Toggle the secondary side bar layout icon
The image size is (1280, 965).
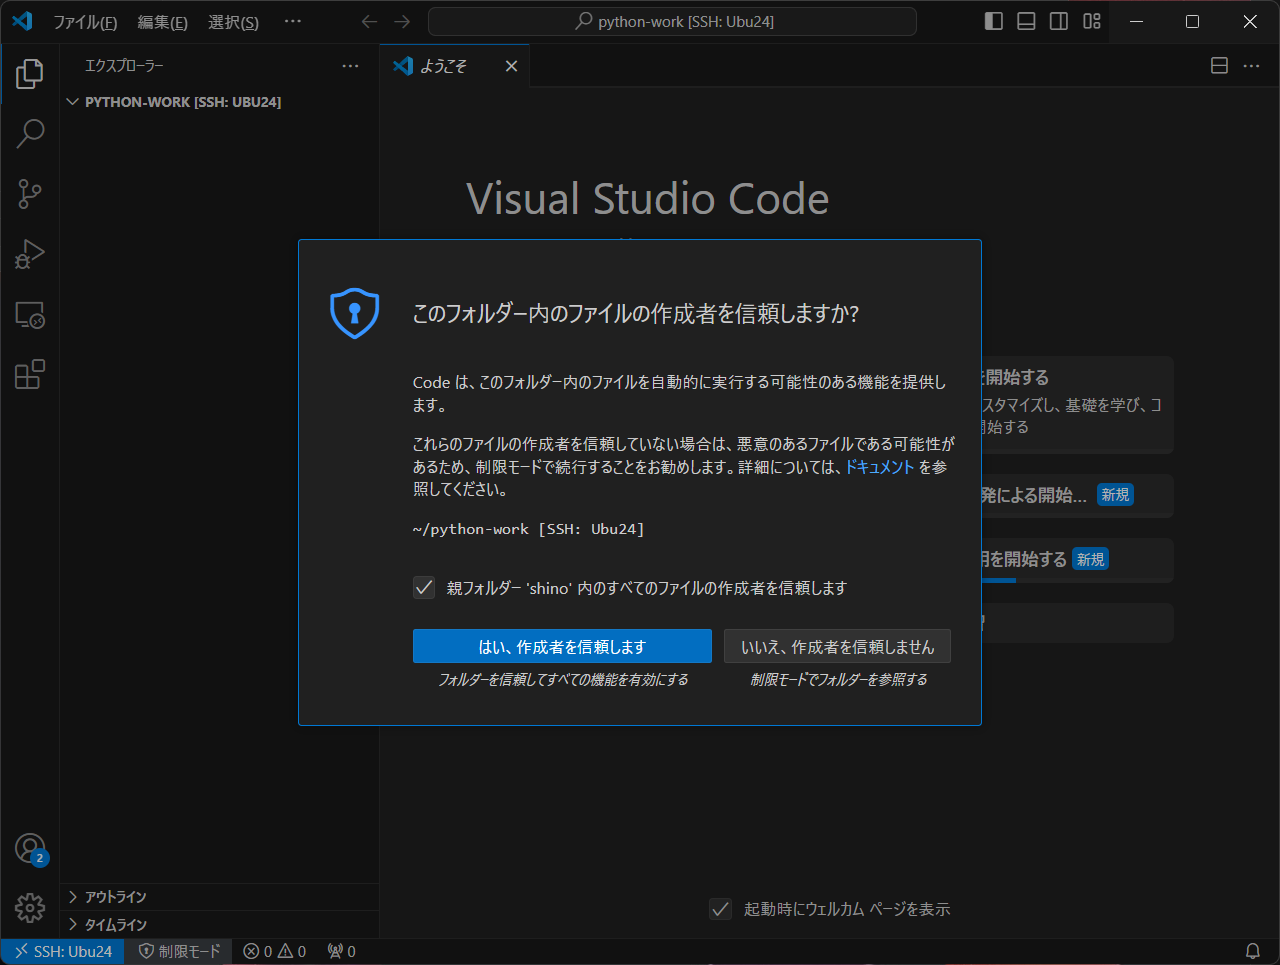tap(1059, 21)
